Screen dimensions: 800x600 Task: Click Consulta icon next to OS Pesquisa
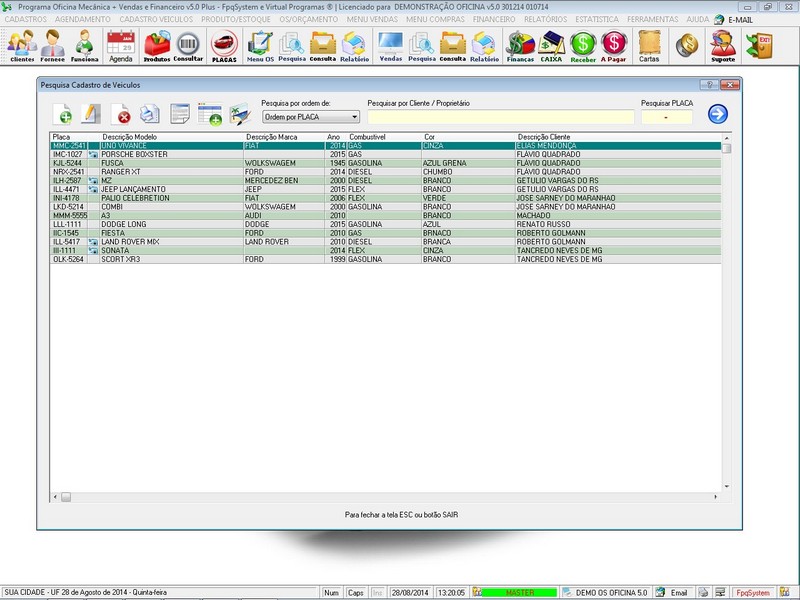click(322, 46)
